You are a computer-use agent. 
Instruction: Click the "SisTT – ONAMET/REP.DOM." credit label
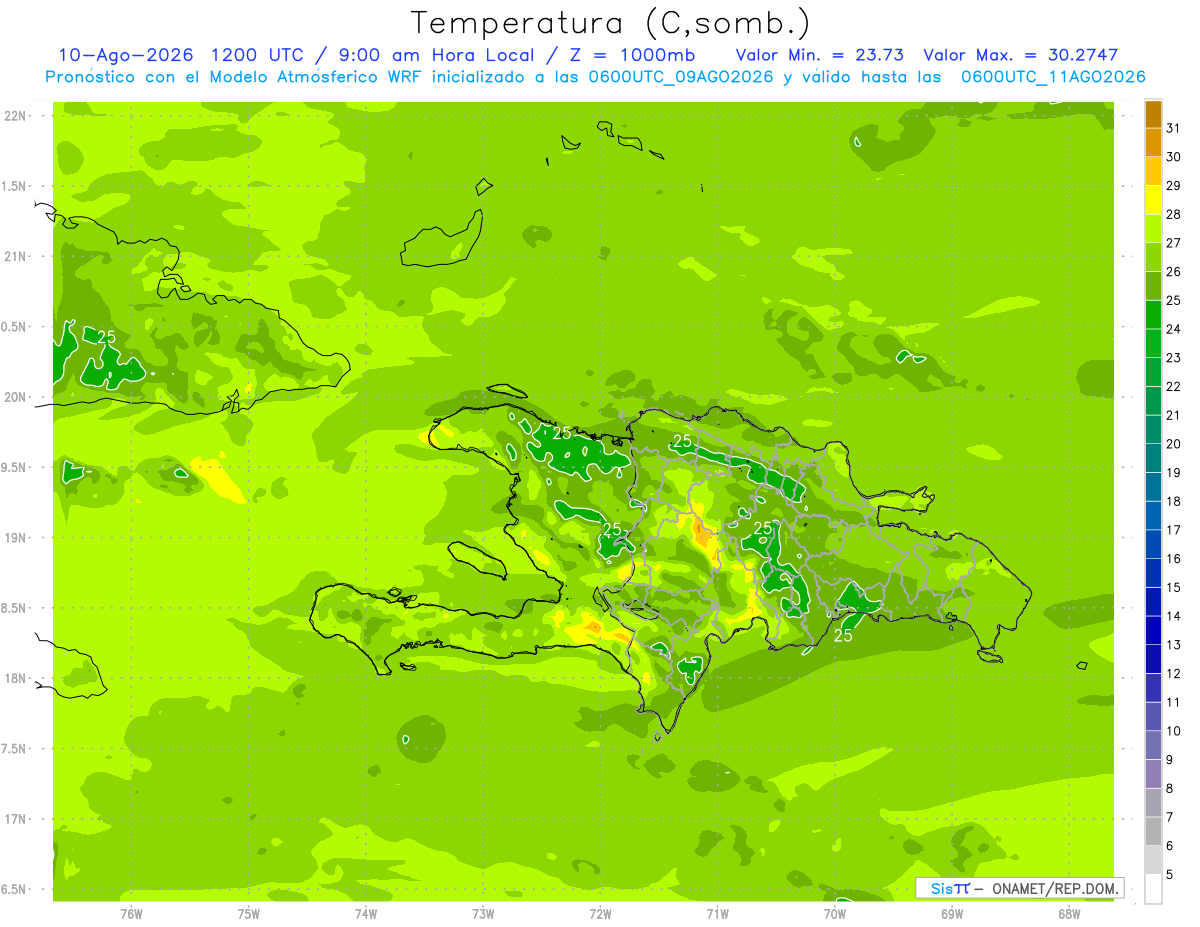[x=1021, y=888]
